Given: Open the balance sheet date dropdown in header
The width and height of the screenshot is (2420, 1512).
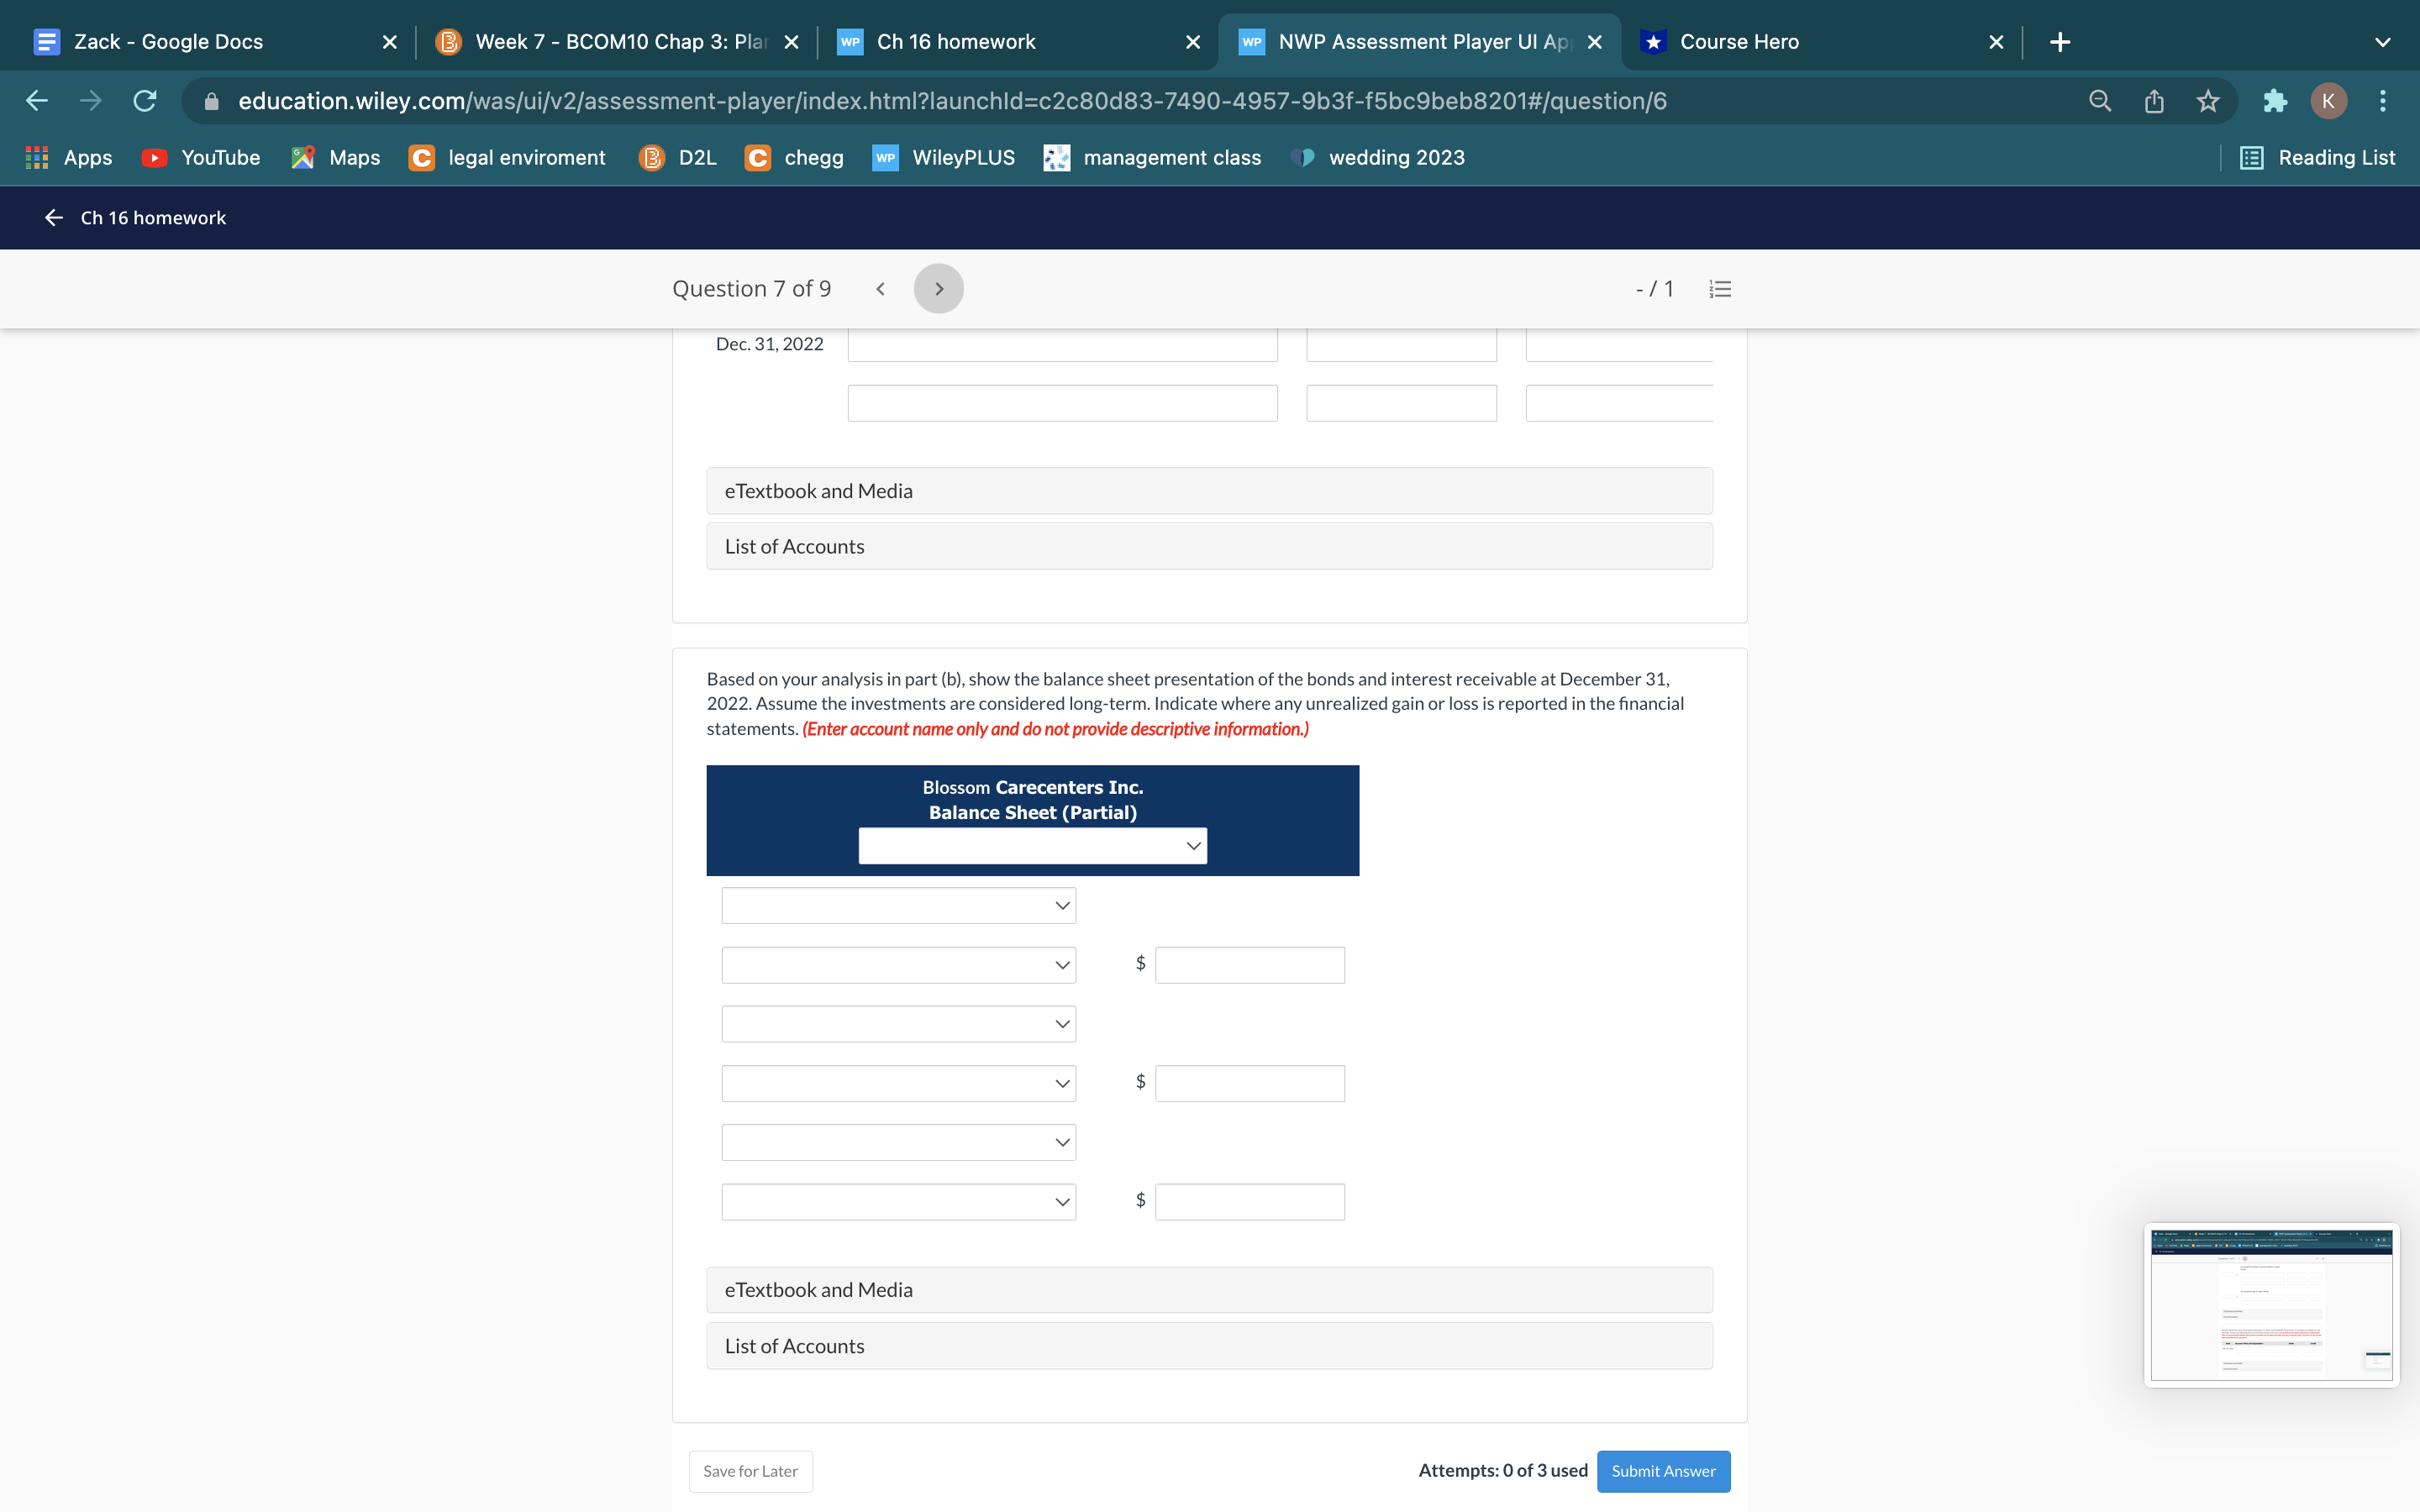Looking at the screenshot, I should pos(1032,846).
